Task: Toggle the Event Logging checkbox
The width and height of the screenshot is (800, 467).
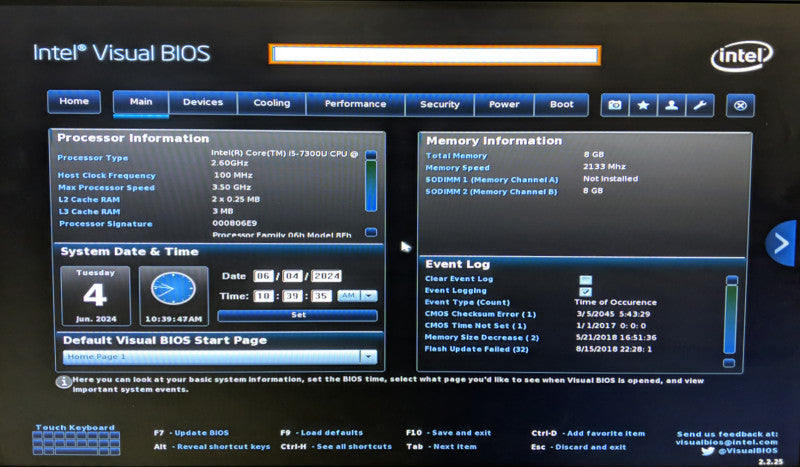Action: (x=586, y=291)
